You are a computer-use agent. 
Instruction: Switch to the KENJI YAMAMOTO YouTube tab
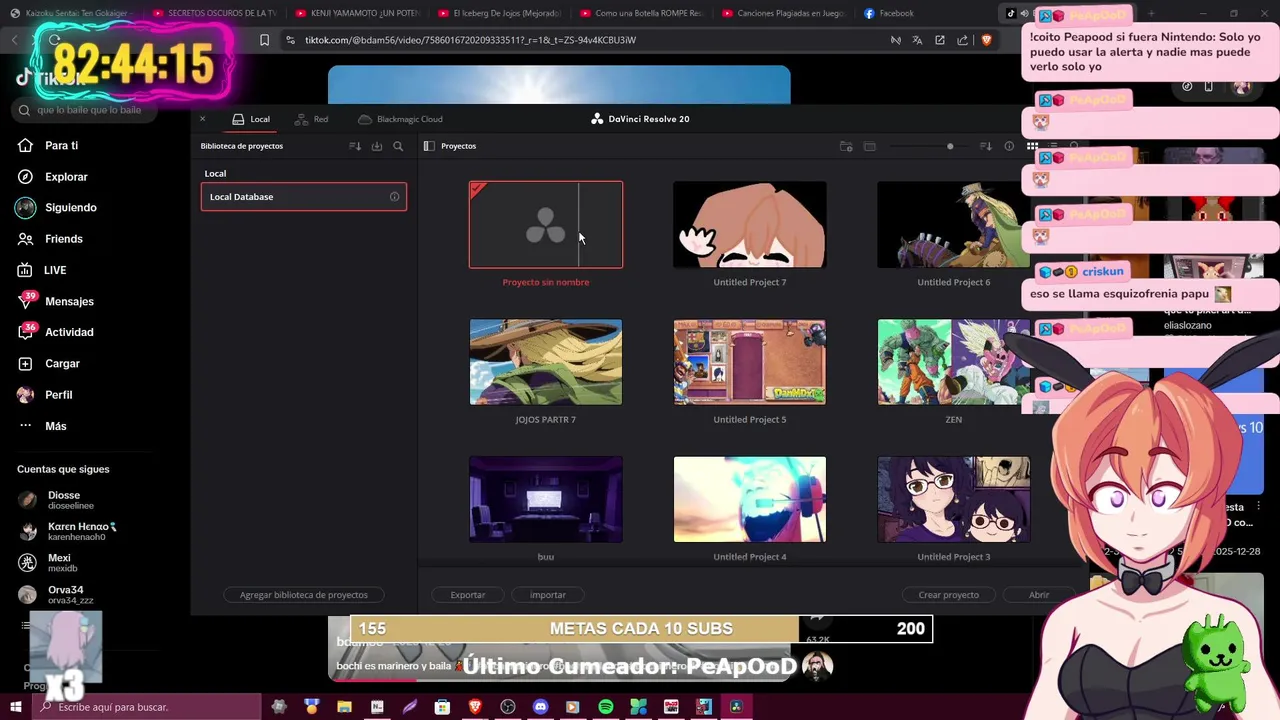click(356, 13)
